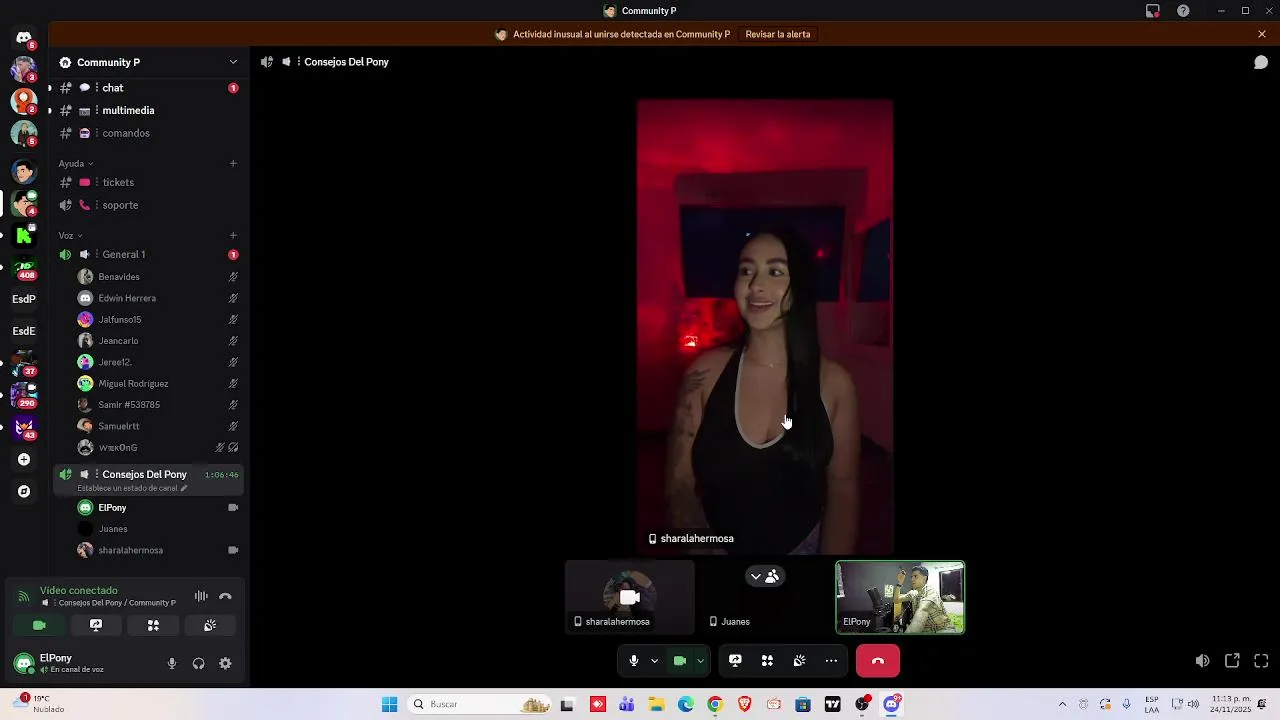Viewport: 1280px width, 720px height.
Task: End the call with red button
Action: (878, 661)
